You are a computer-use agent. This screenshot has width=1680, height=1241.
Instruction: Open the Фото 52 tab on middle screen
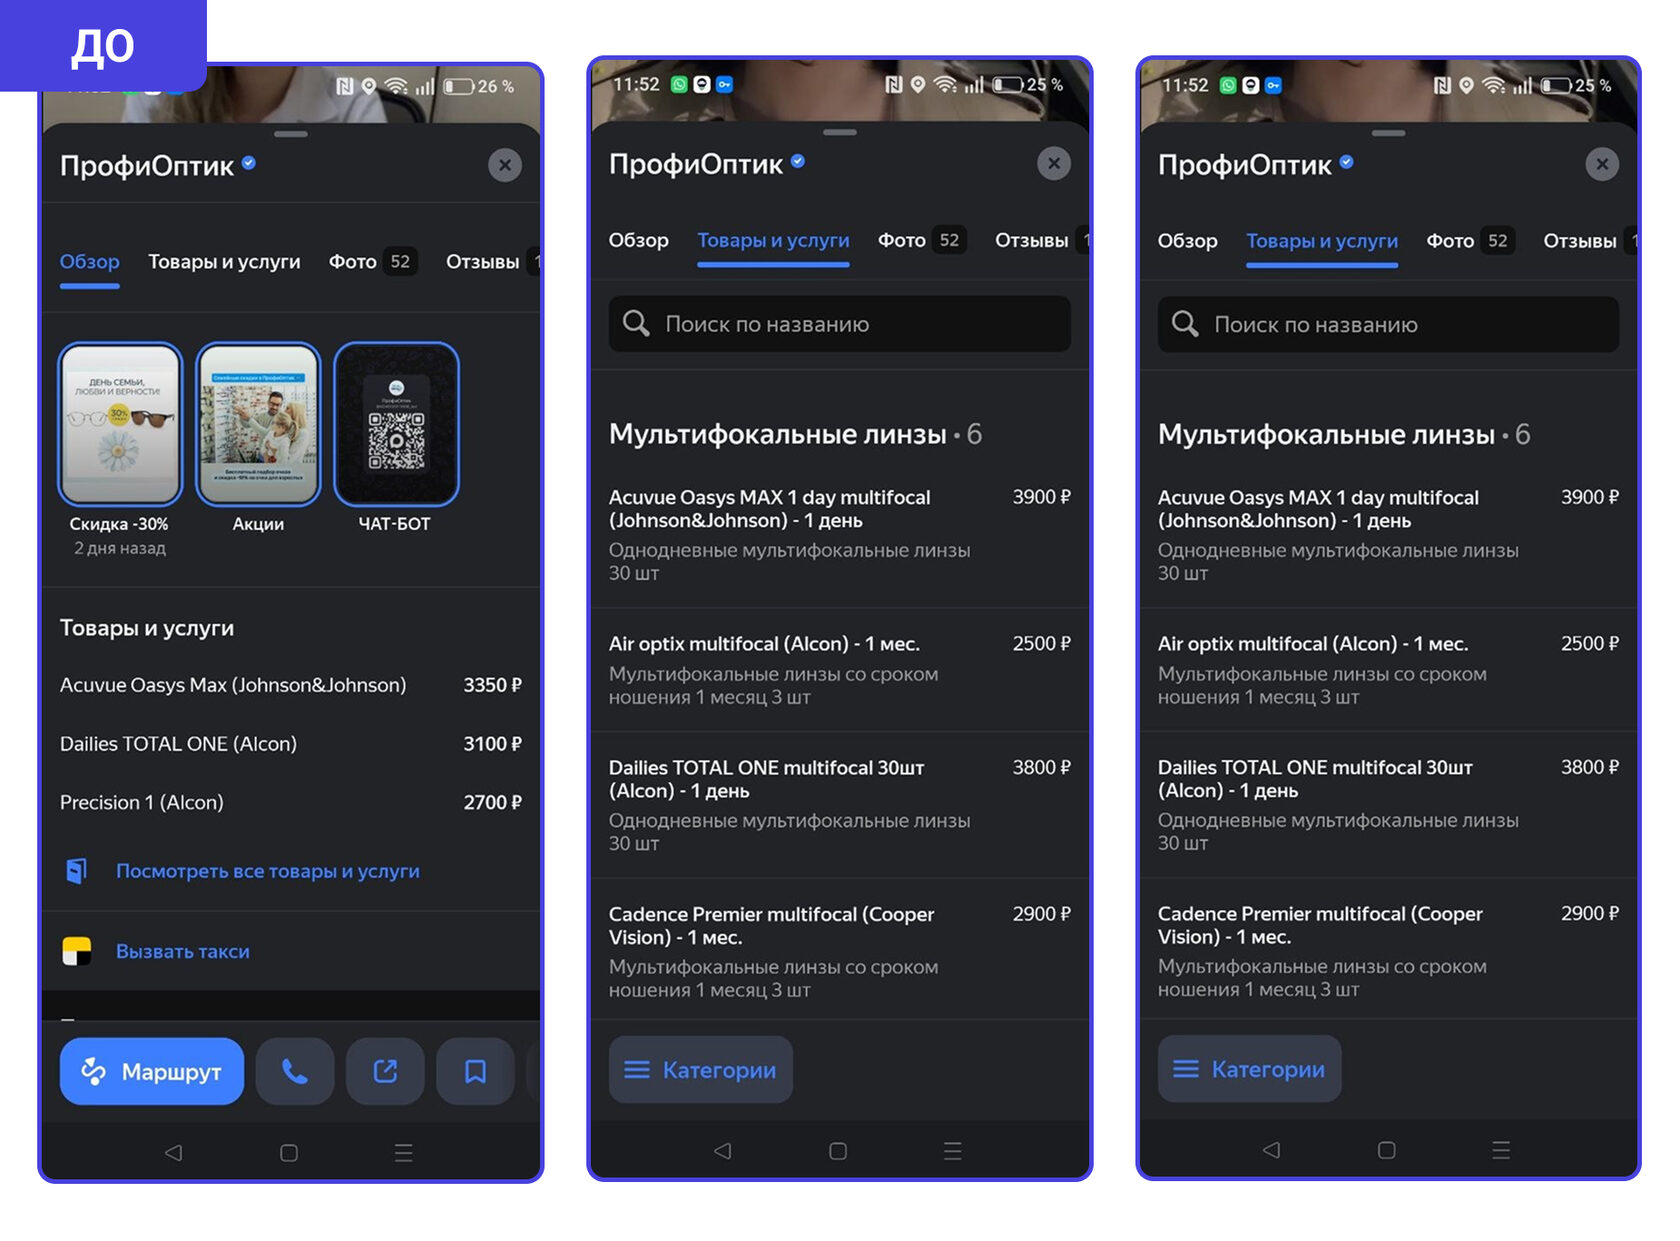coord(921,240)
